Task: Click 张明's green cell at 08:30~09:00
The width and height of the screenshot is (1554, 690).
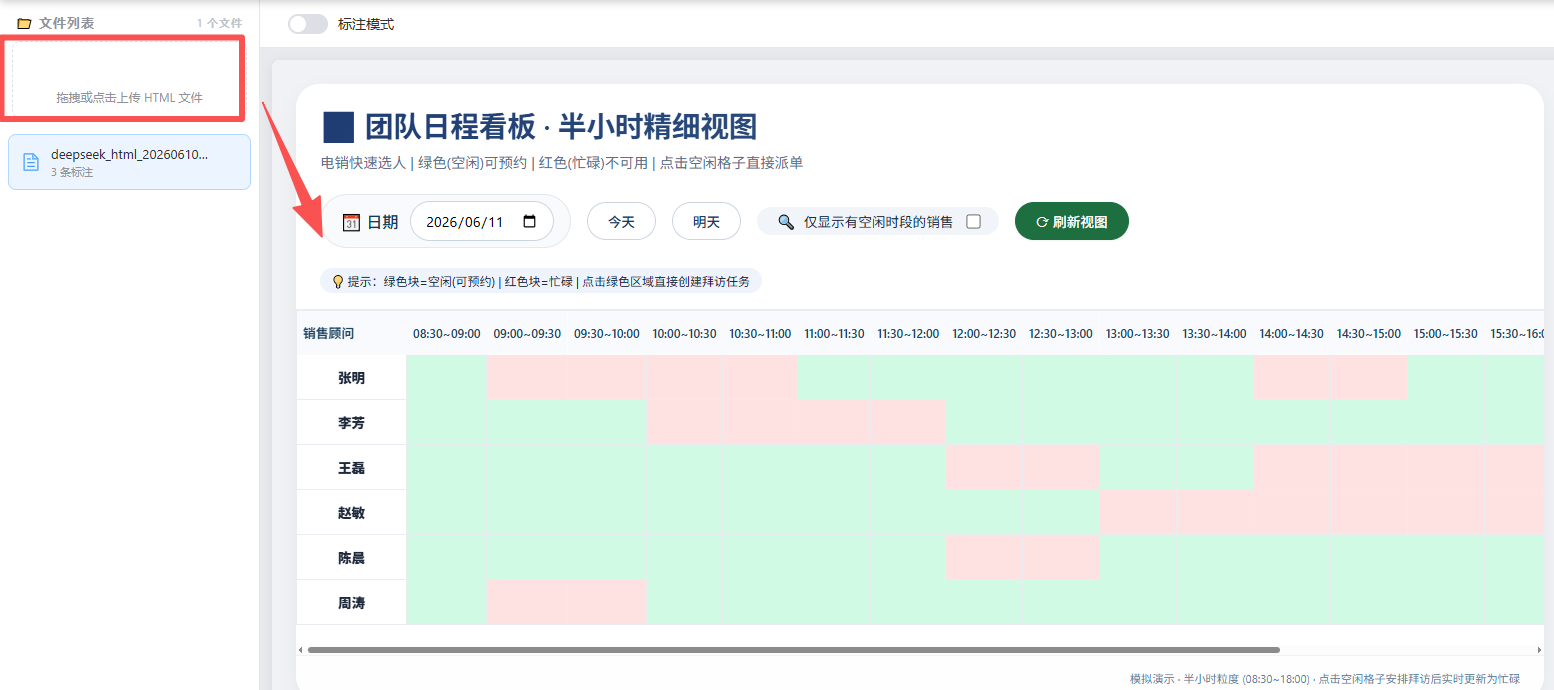Action: (x=446, y=378)
